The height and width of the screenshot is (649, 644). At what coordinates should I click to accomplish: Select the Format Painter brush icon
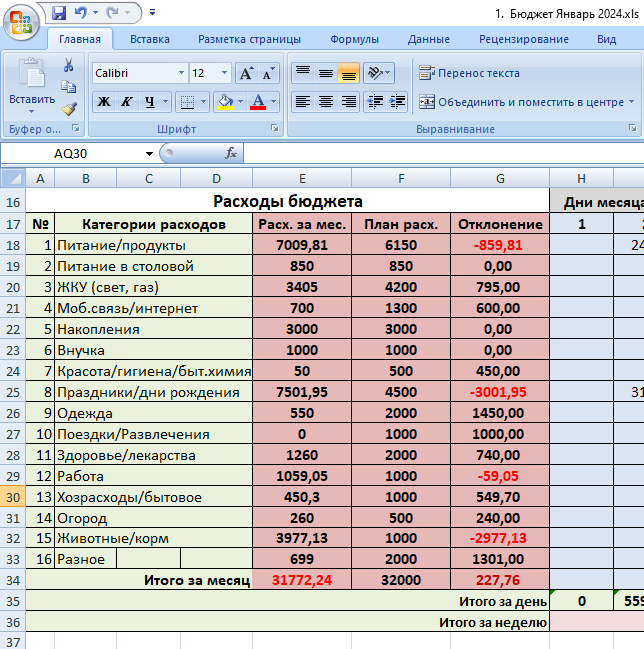coord(69,108)
